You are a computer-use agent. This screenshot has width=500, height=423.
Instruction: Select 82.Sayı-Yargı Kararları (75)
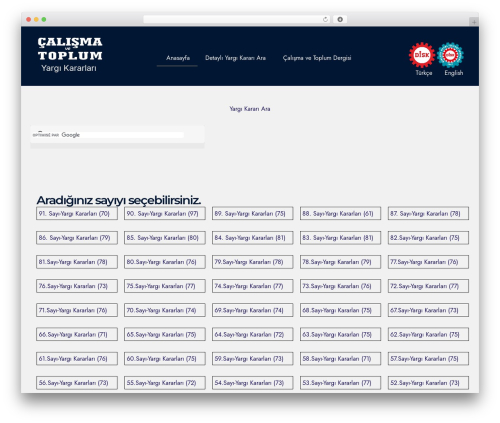coord(428,238)
